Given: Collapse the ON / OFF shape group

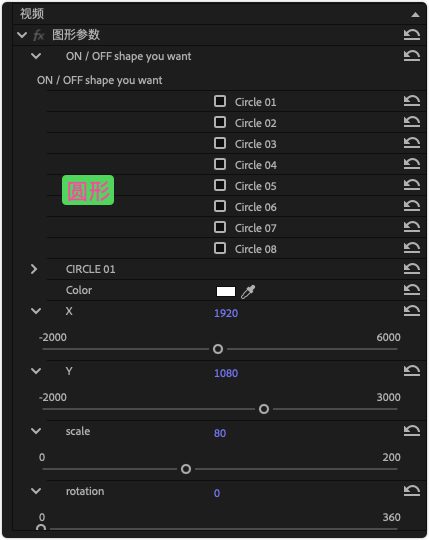Looking at the screenshot, I should 36,56.
